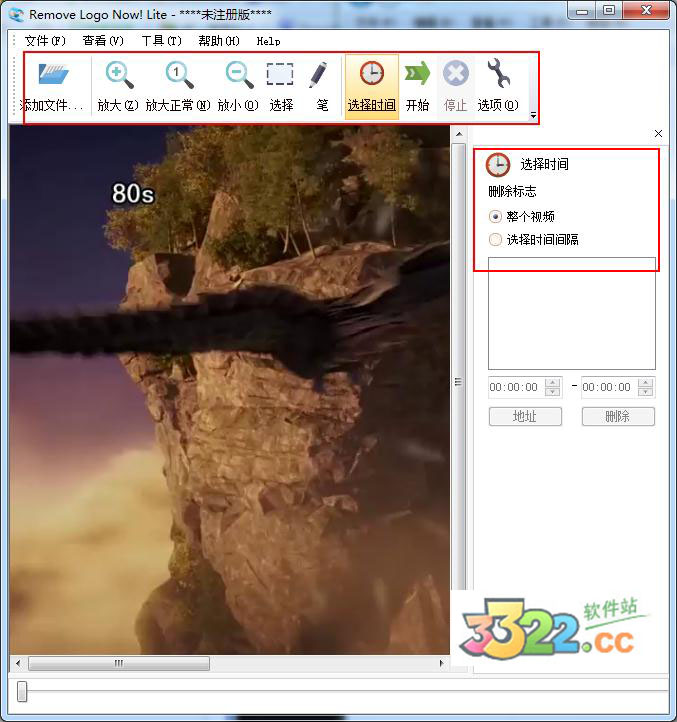Click the time interval list box

coord(572,313)
